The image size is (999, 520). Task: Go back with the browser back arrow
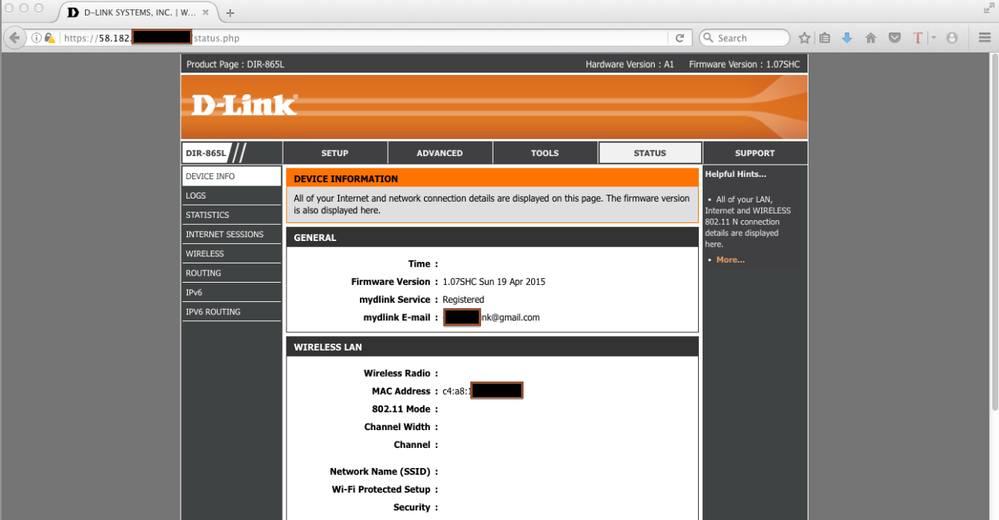tap(15, 38)
